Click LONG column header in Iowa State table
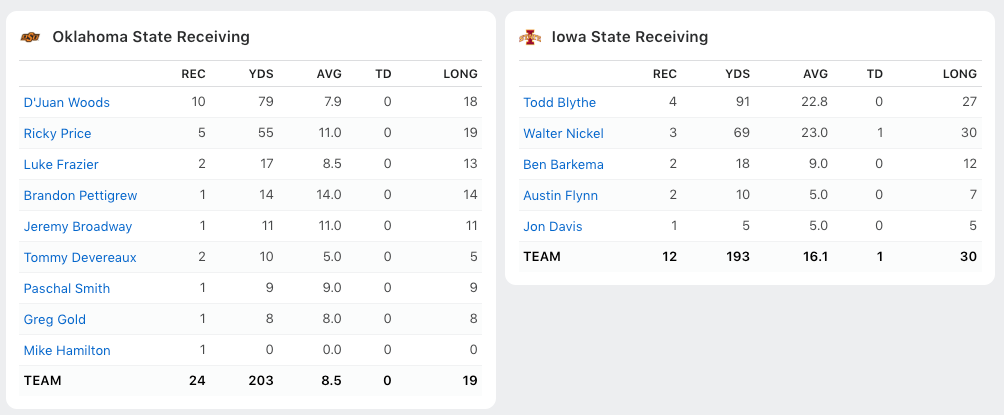Screen dimensions: 1004x415 [x=960, y=74]
